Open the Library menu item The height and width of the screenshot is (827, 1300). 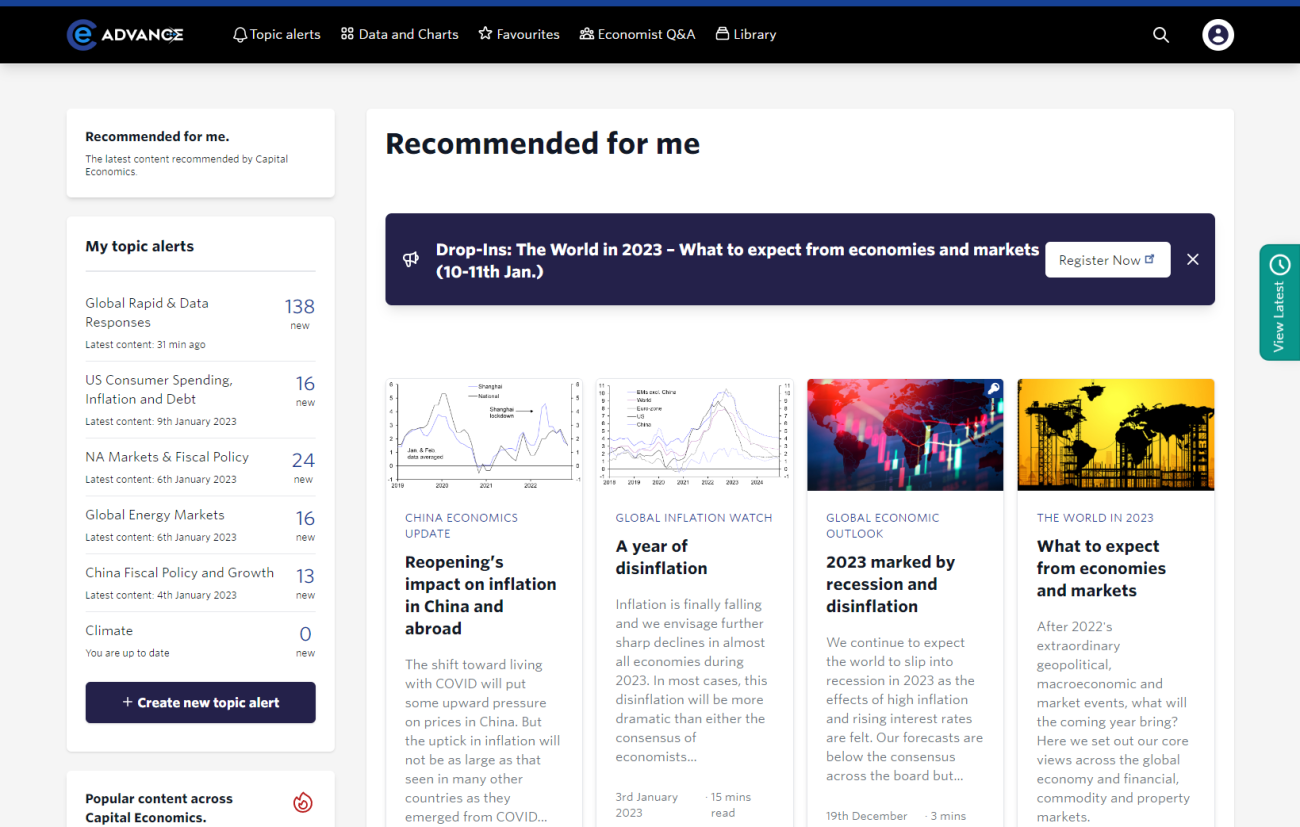pyautogui.click(x=746, y=35)
